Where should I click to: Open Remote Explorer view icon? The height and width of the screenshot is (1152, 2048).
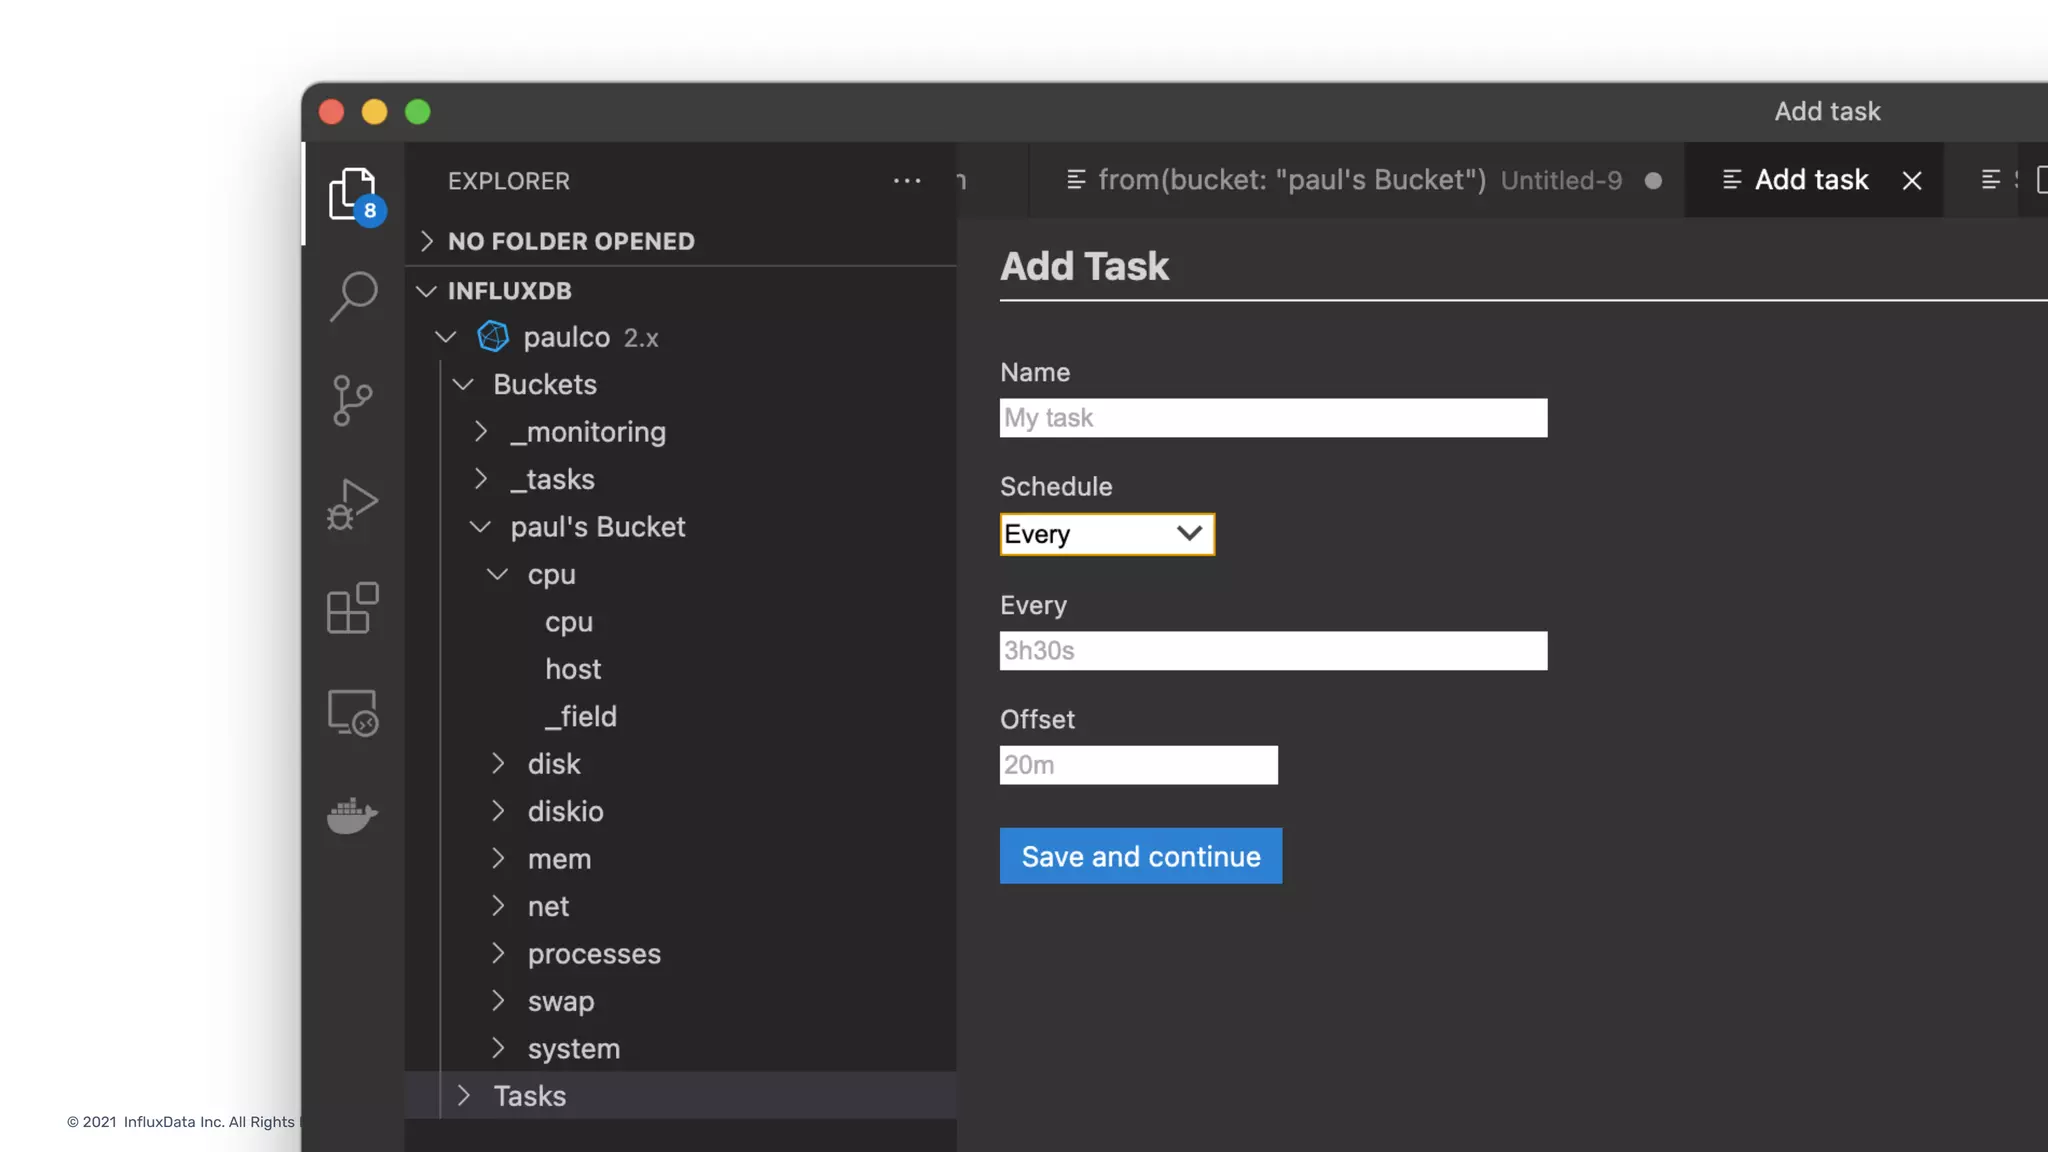tap(352, 712)
